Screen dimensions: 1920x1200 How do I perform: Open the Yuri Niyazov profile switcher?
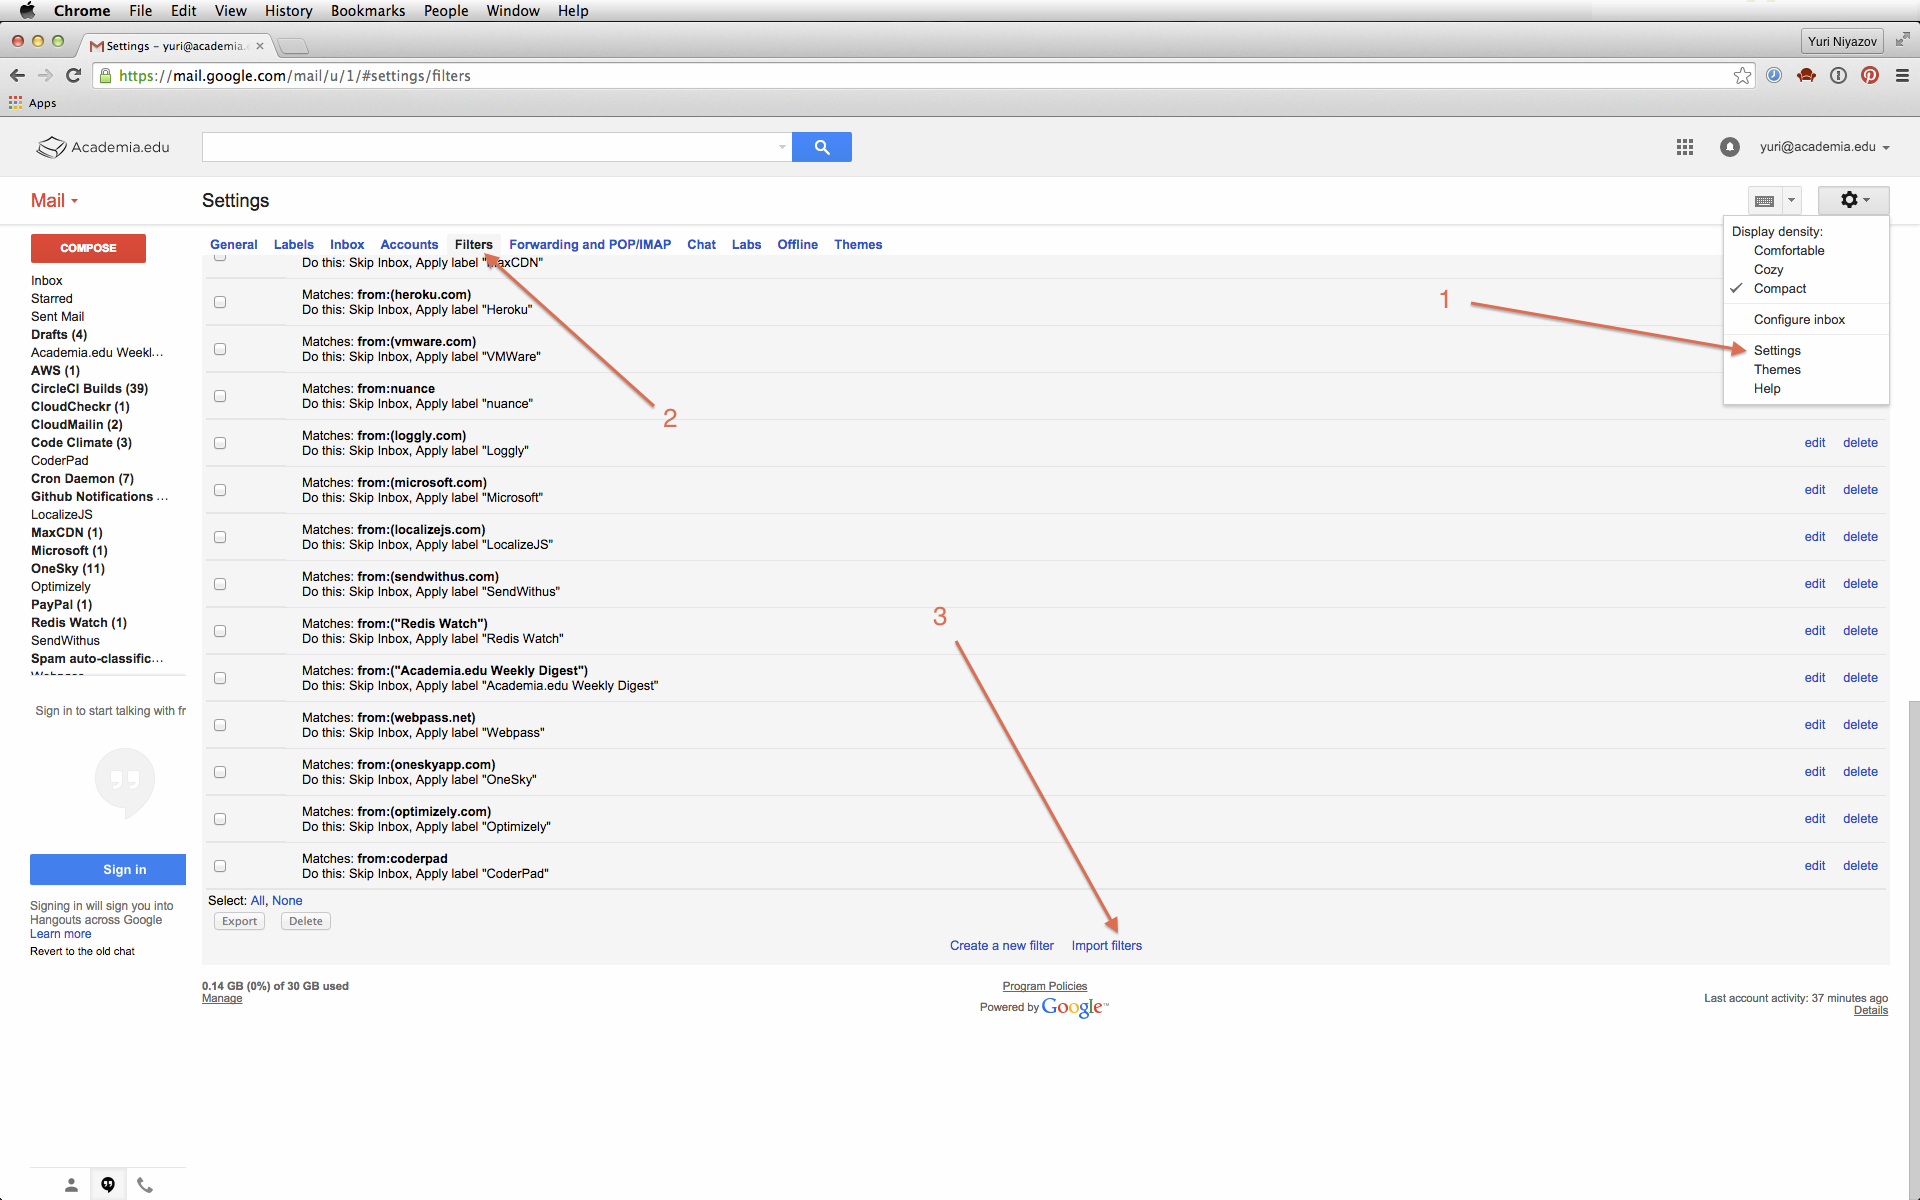pos(1842,41)
